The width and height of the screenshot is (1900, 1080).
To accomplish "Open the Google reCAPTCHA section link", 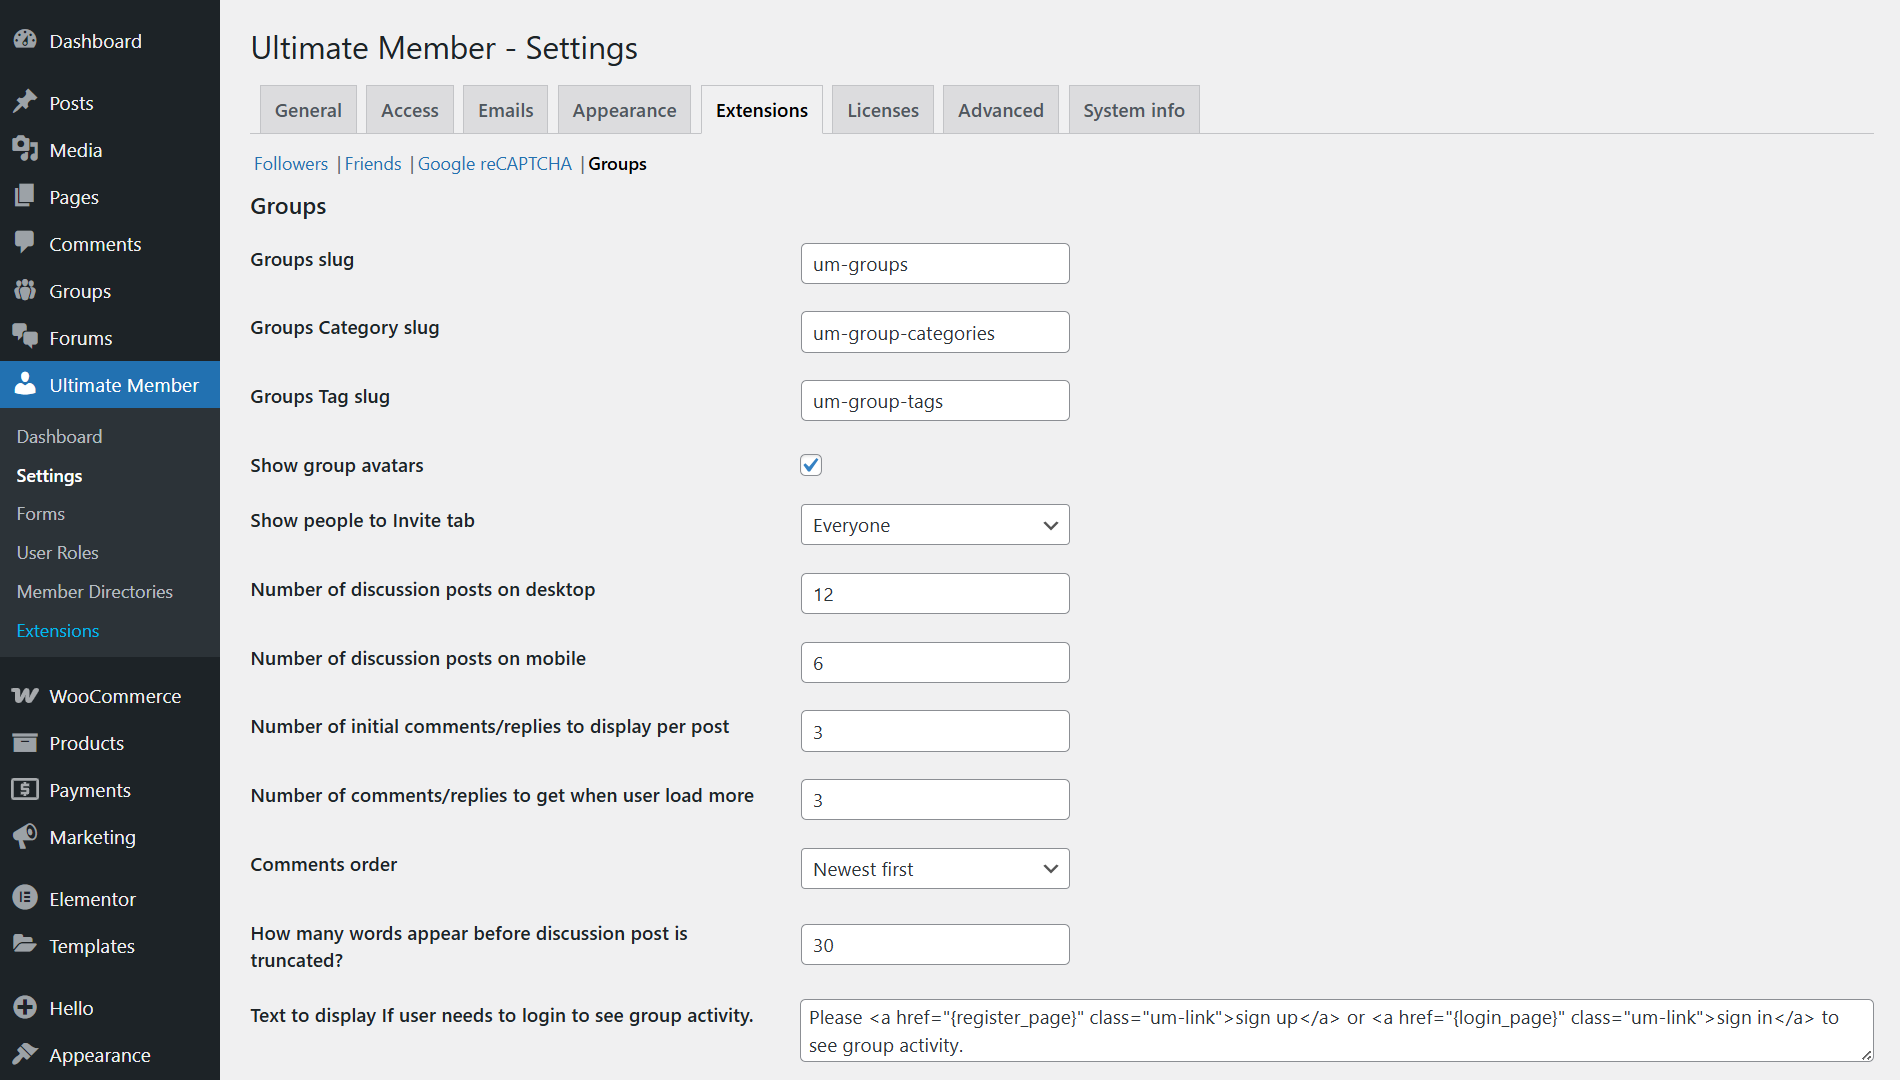I will click(495, 164).
